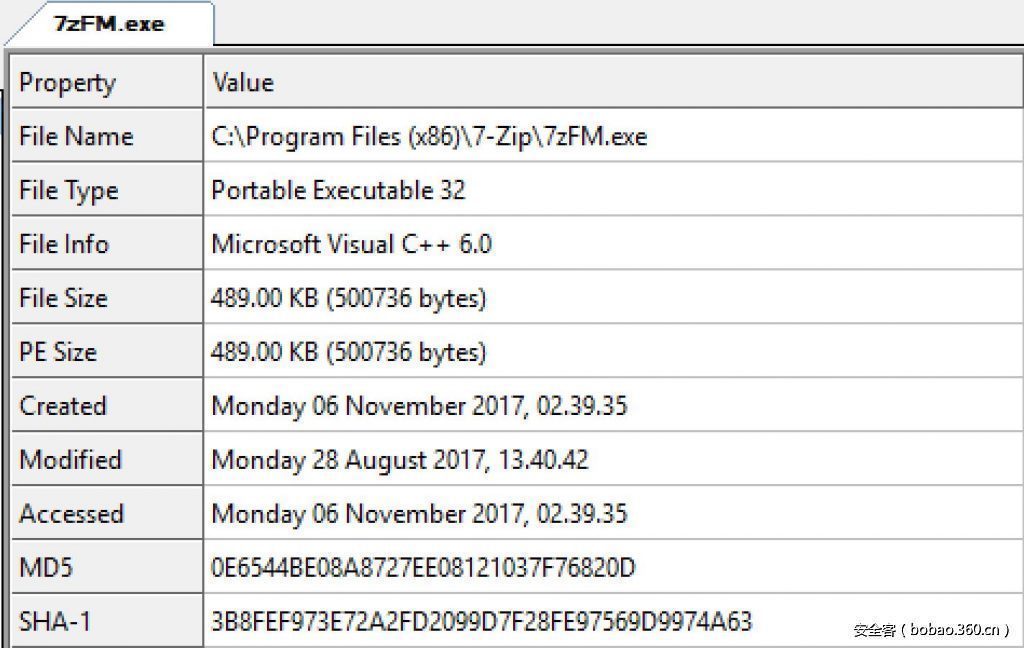Click the Microsoft Visual C++ 6.0 value
This screenshot has width=1024, height=648.
point(351,245)
